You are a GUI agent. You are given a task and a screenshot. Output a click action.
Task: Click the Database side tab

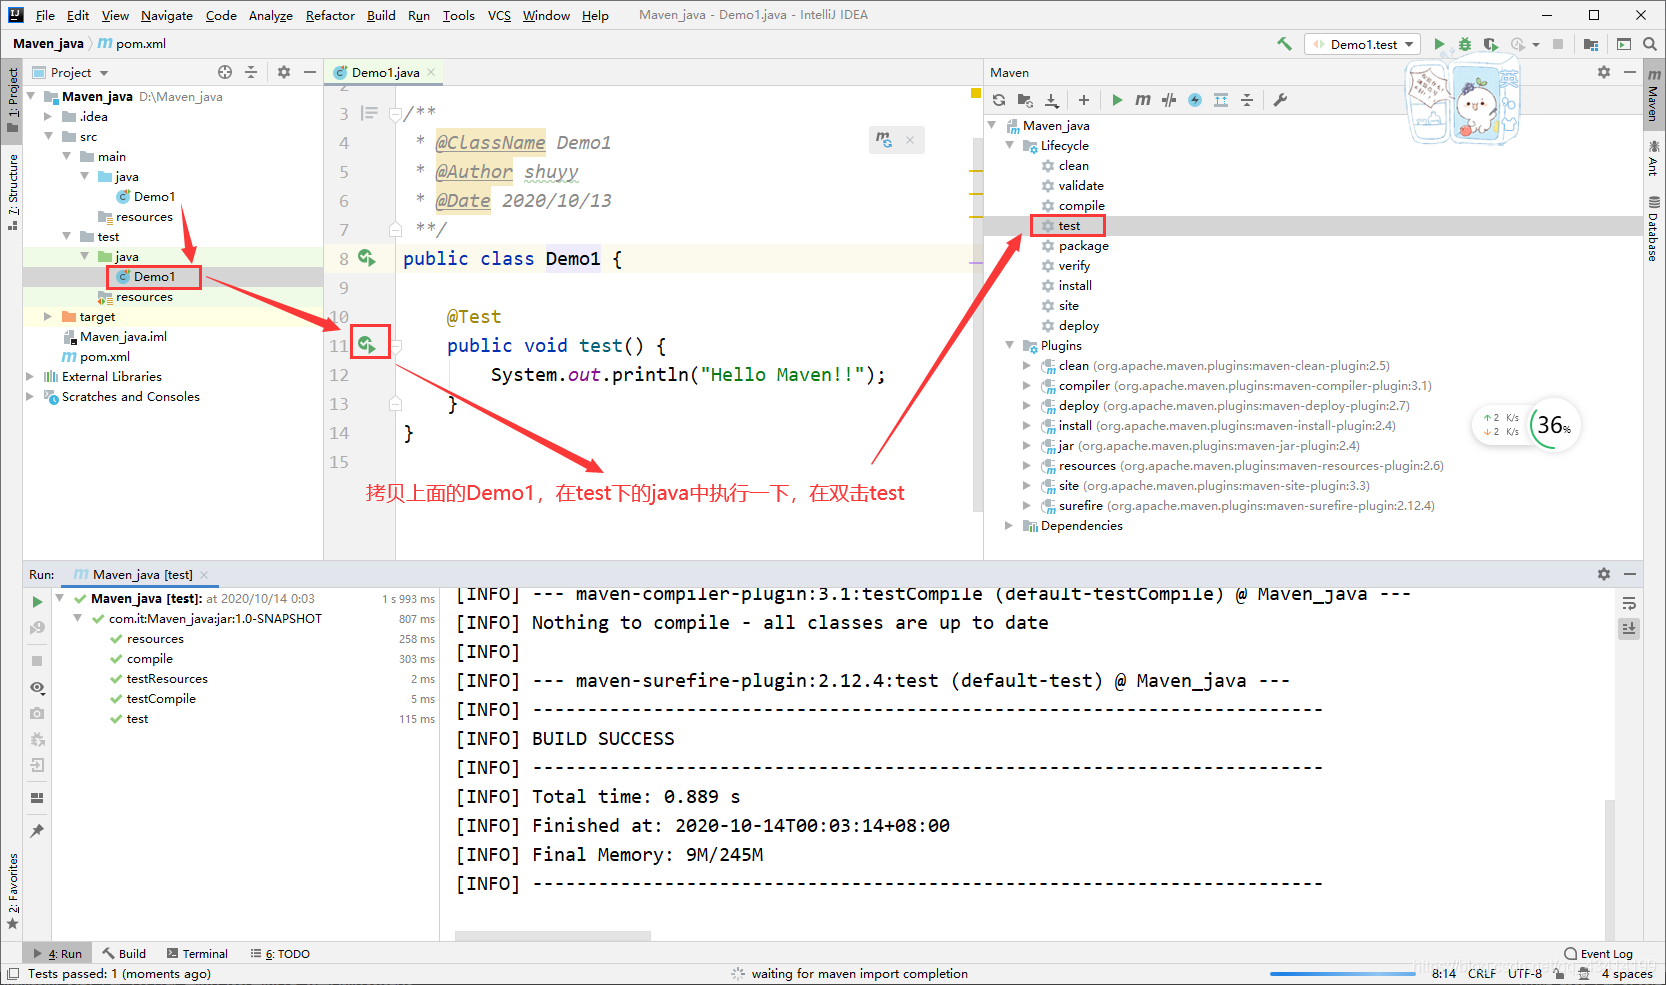point(1653,230)
